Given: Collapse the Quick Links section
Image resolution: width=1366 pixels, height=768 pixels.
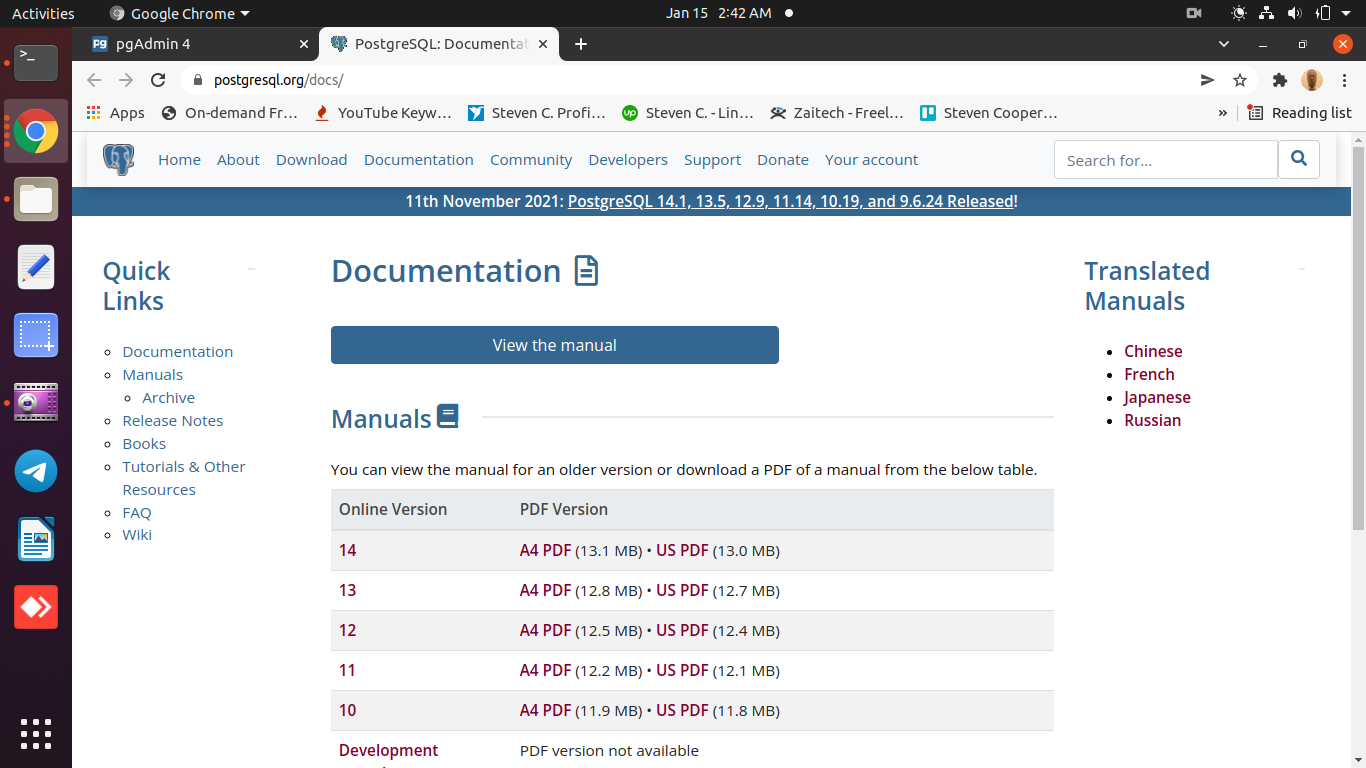Looking at the screenshot, I should (251, 270).
